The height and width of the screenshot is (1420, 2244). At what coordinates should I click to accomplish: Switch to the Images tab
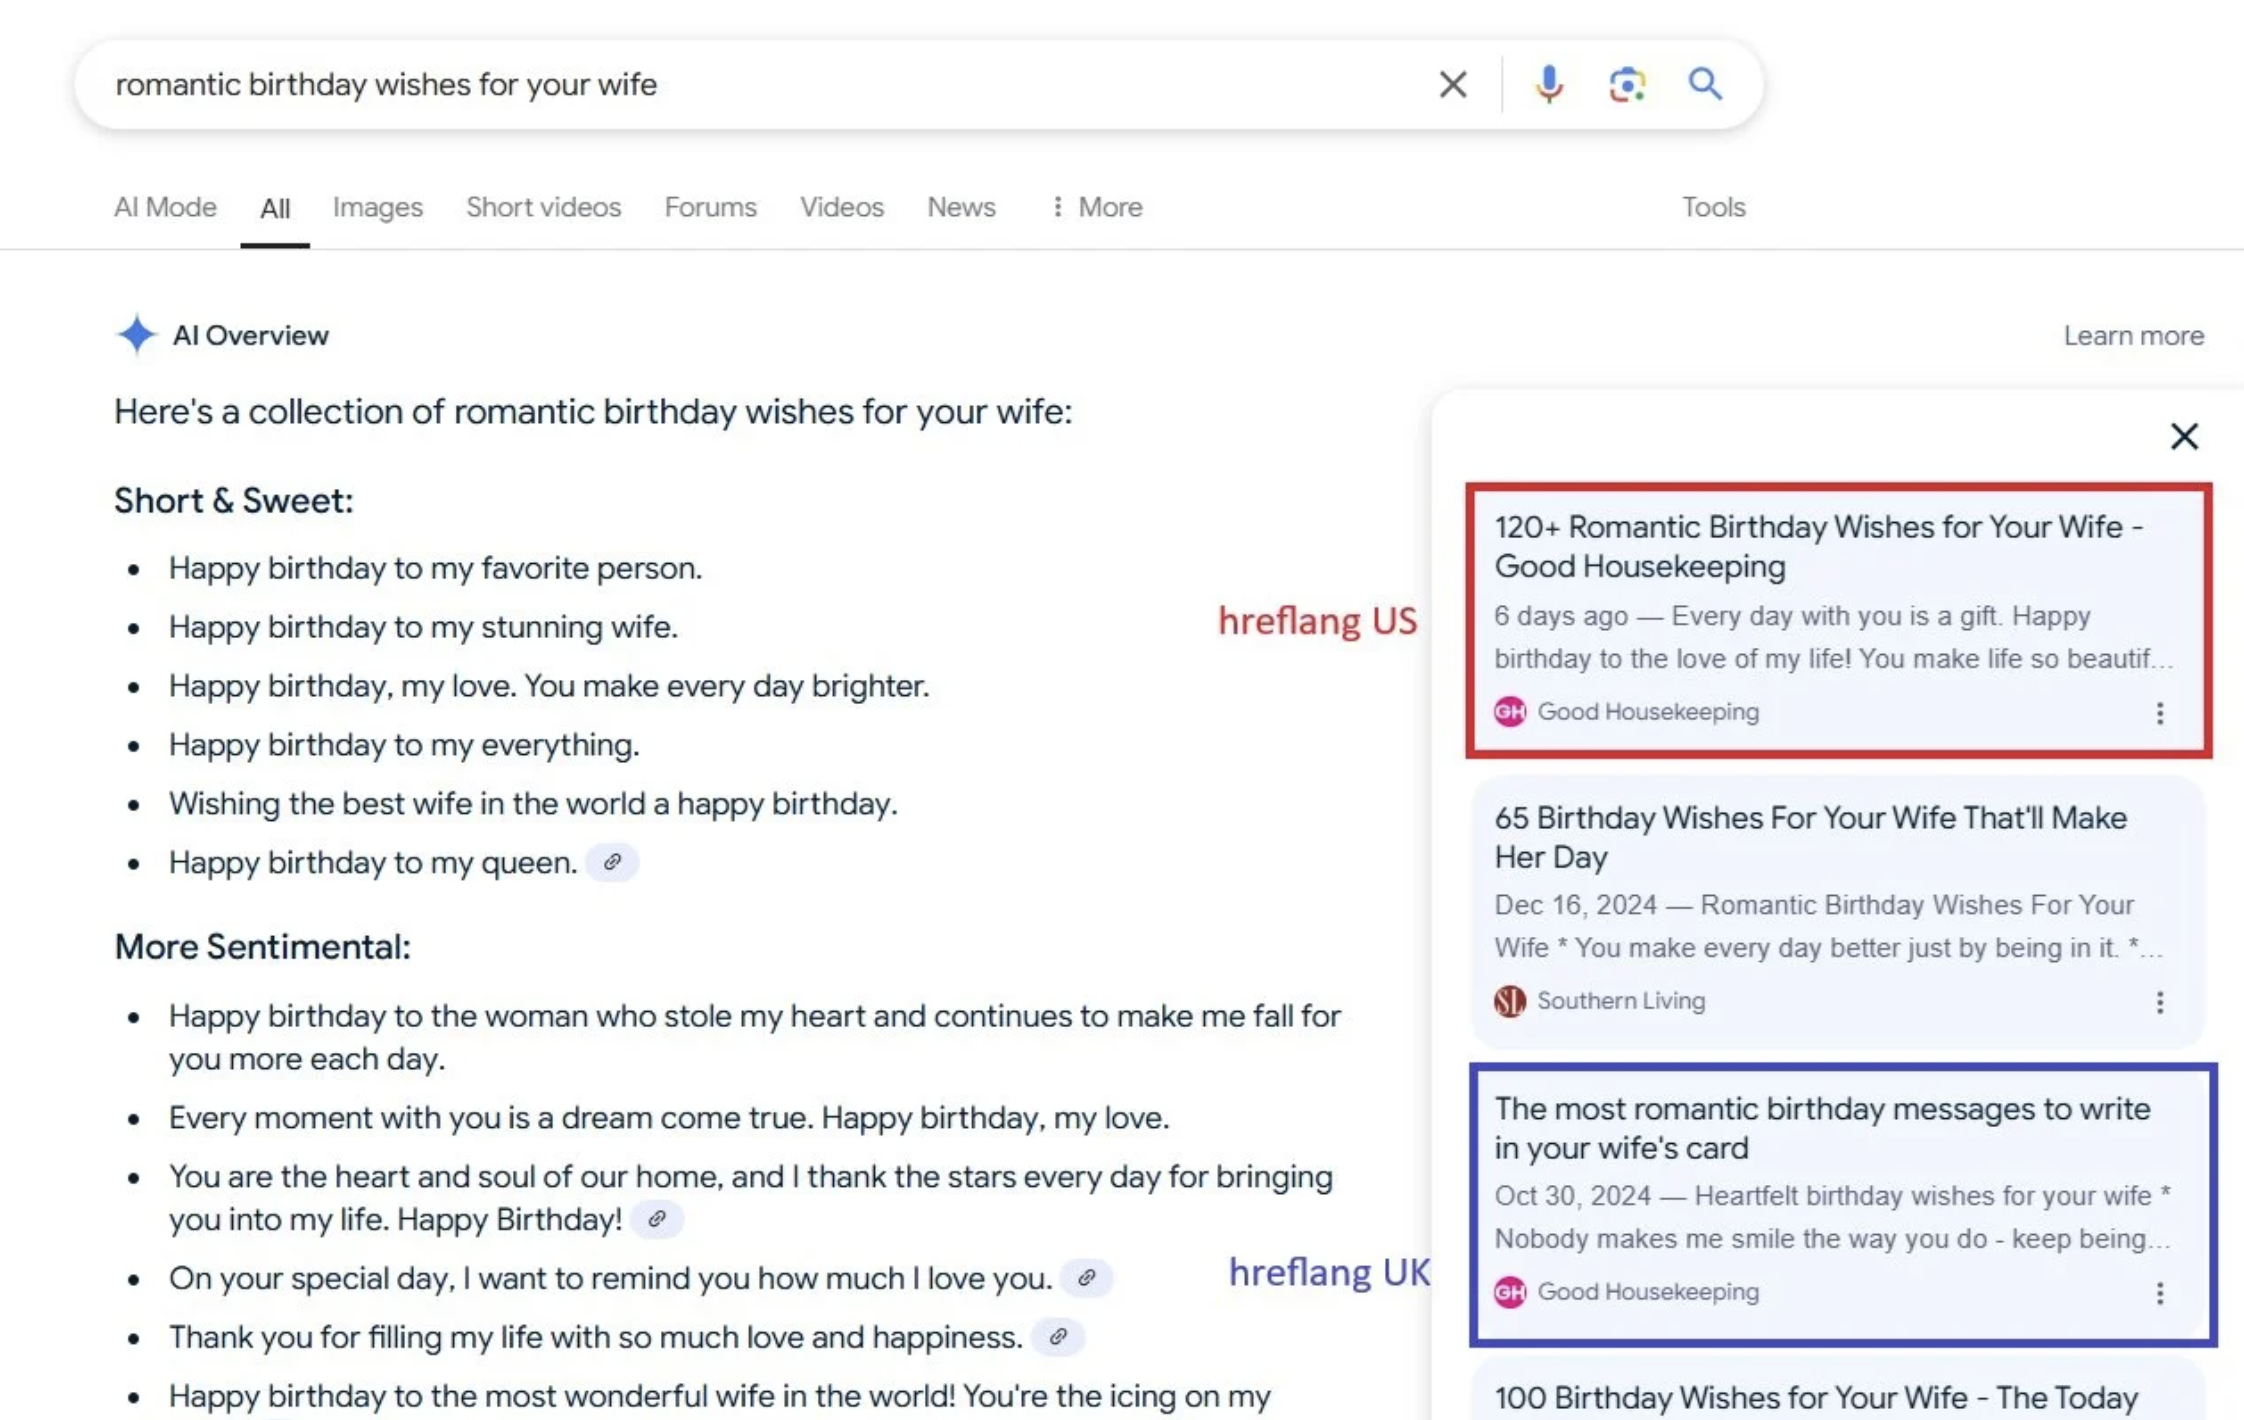378,207
